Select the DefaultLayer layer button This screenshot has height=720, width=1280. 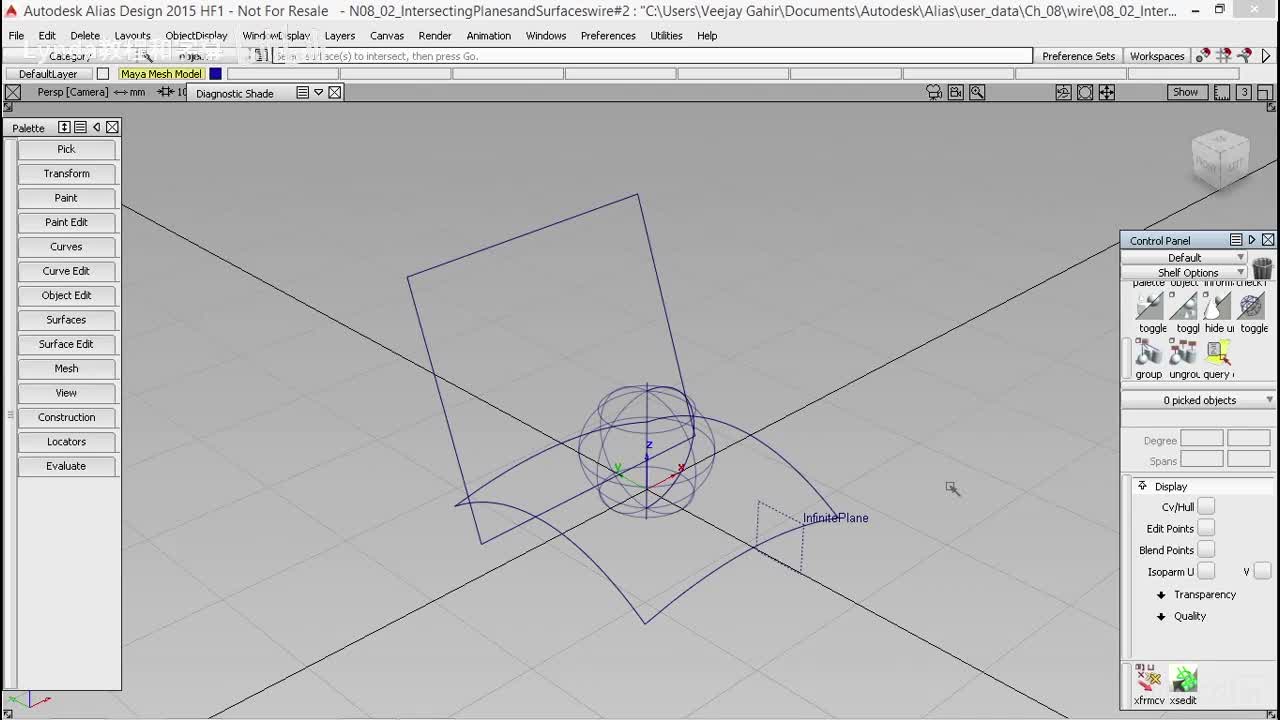click(47, 74)
